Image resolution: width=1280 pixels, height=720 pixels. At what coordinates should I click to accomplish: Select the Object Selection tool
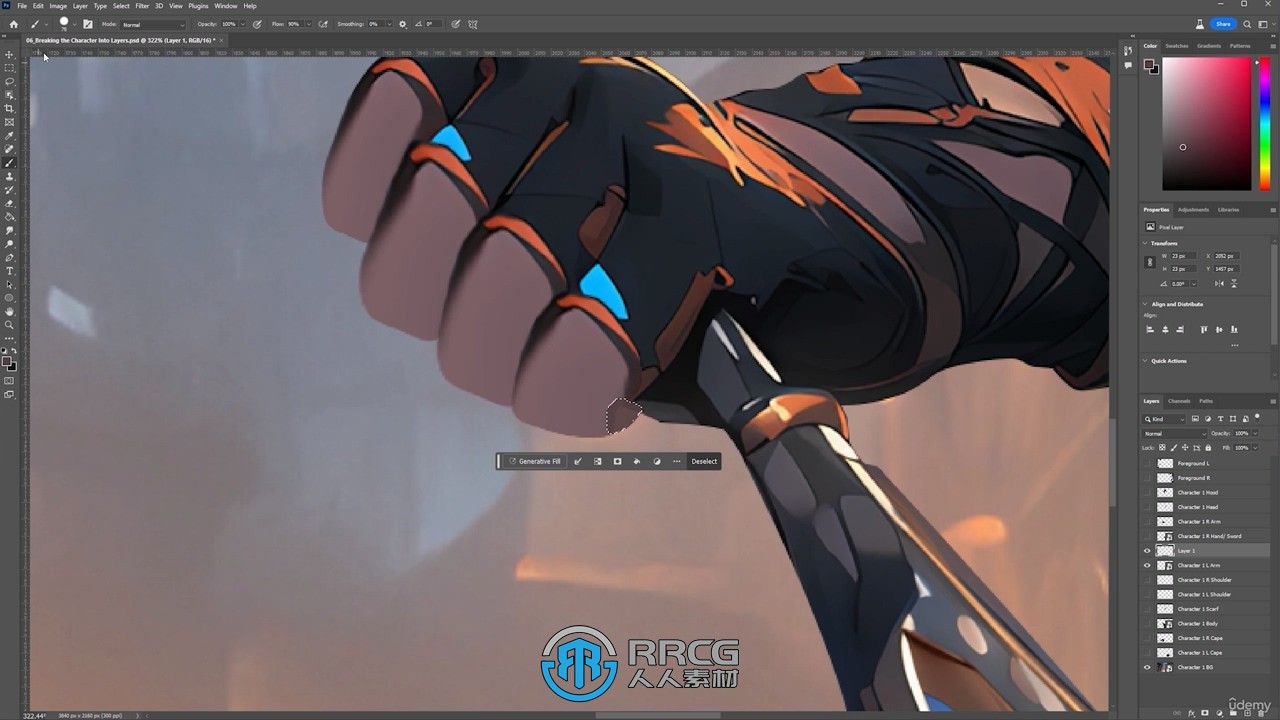click(10, 95)
